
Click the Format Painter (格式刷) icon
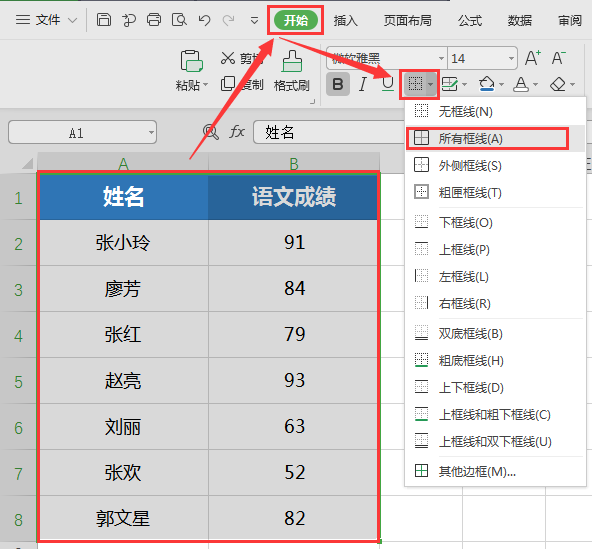click(292, 61)
